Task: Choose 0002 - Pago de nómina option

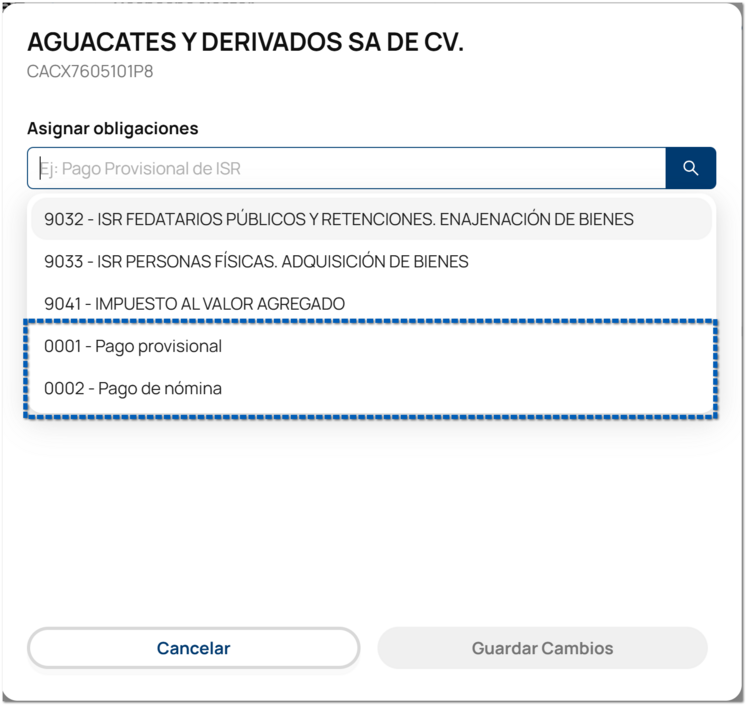Action: pyautogui.click(x=133, y=389)
